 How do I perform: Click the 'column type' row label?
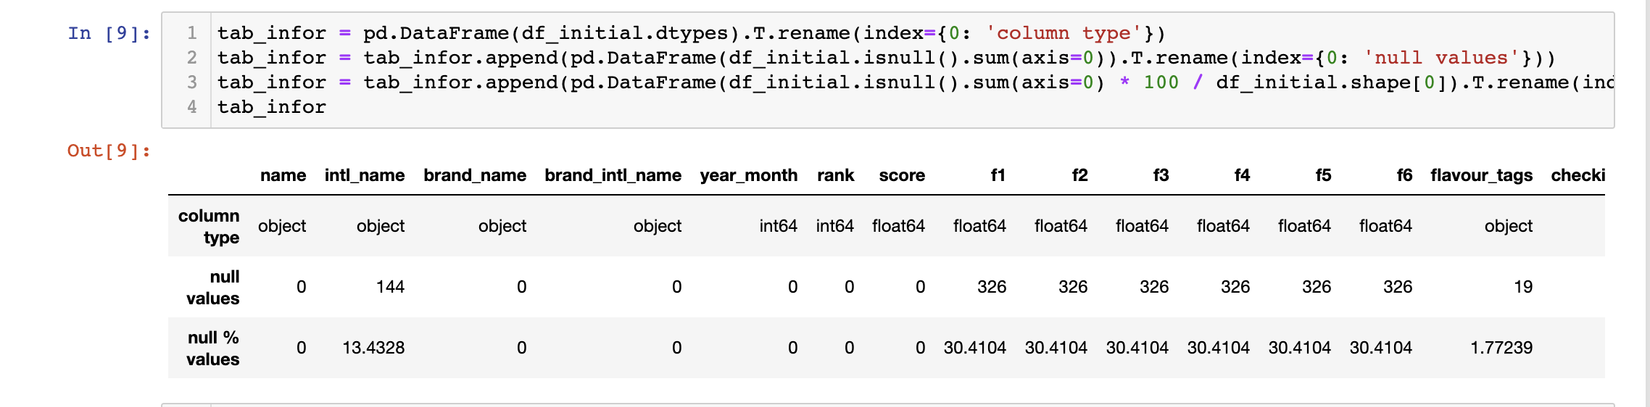click(x=209, y=227)
